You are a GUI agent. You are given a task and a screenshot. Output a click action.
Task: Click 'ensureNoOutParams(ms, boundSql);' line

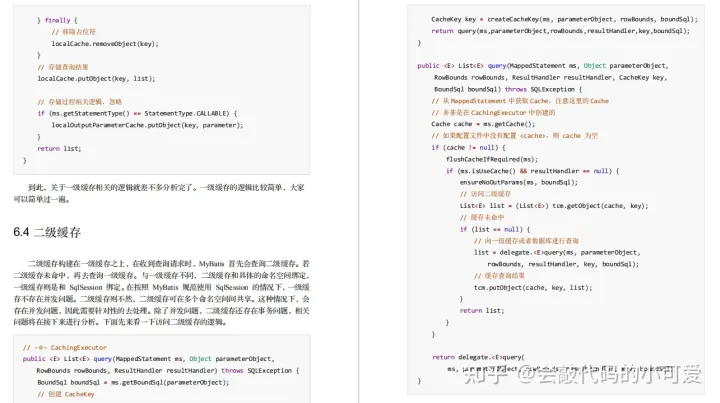click(518, 182)
